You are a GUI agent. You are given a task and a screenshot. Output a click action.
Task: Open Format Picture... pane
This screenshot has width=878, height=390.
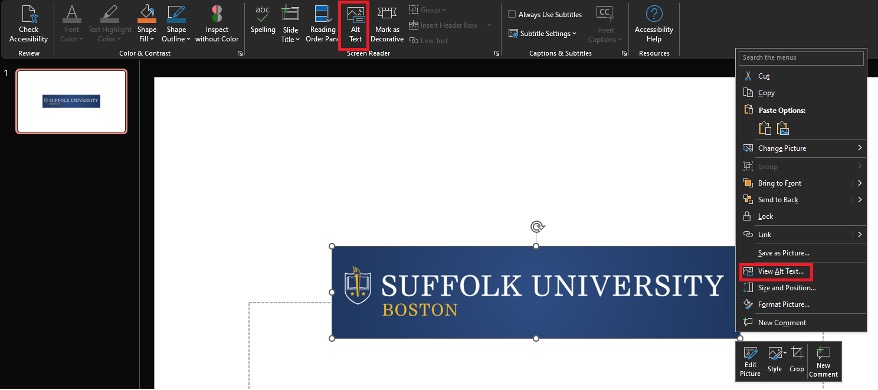click(x=802, y=304)
